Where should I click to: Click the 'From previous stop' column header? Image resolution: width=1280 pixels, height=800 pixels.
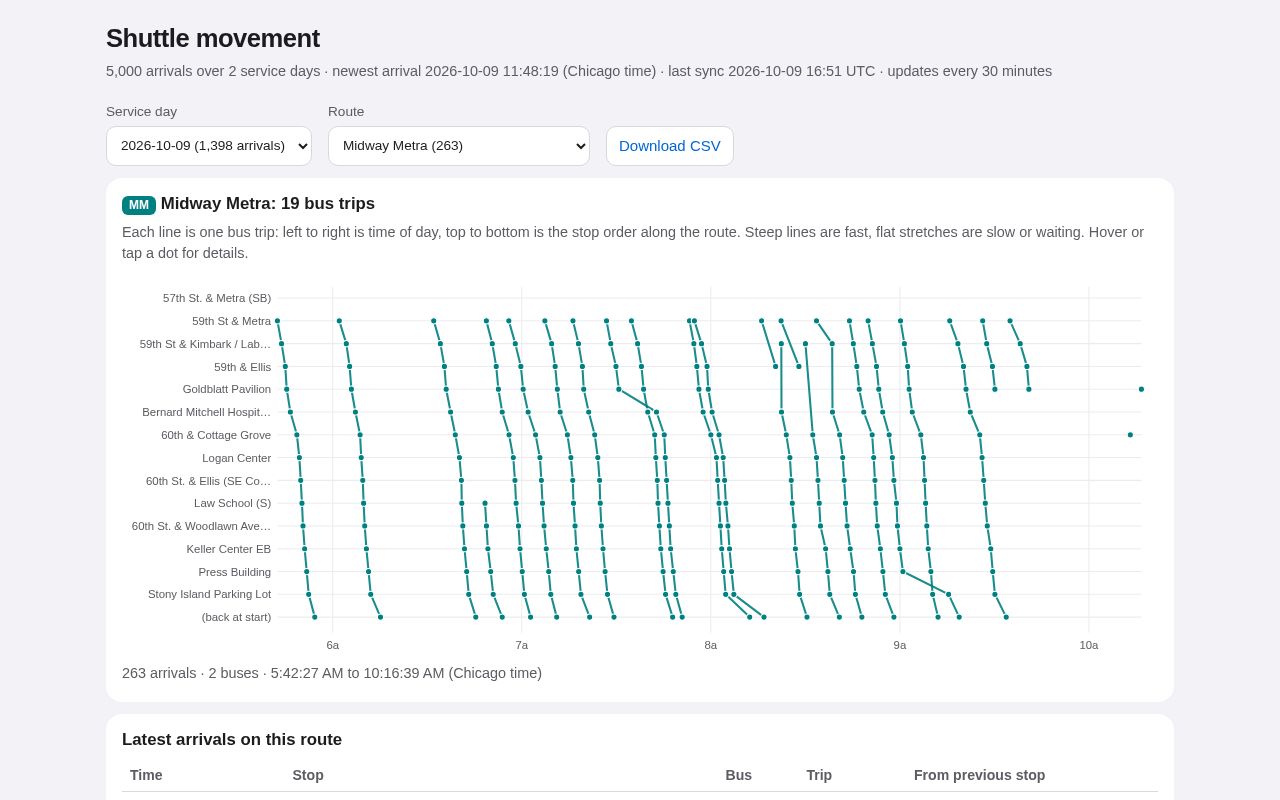pos(979,775)
